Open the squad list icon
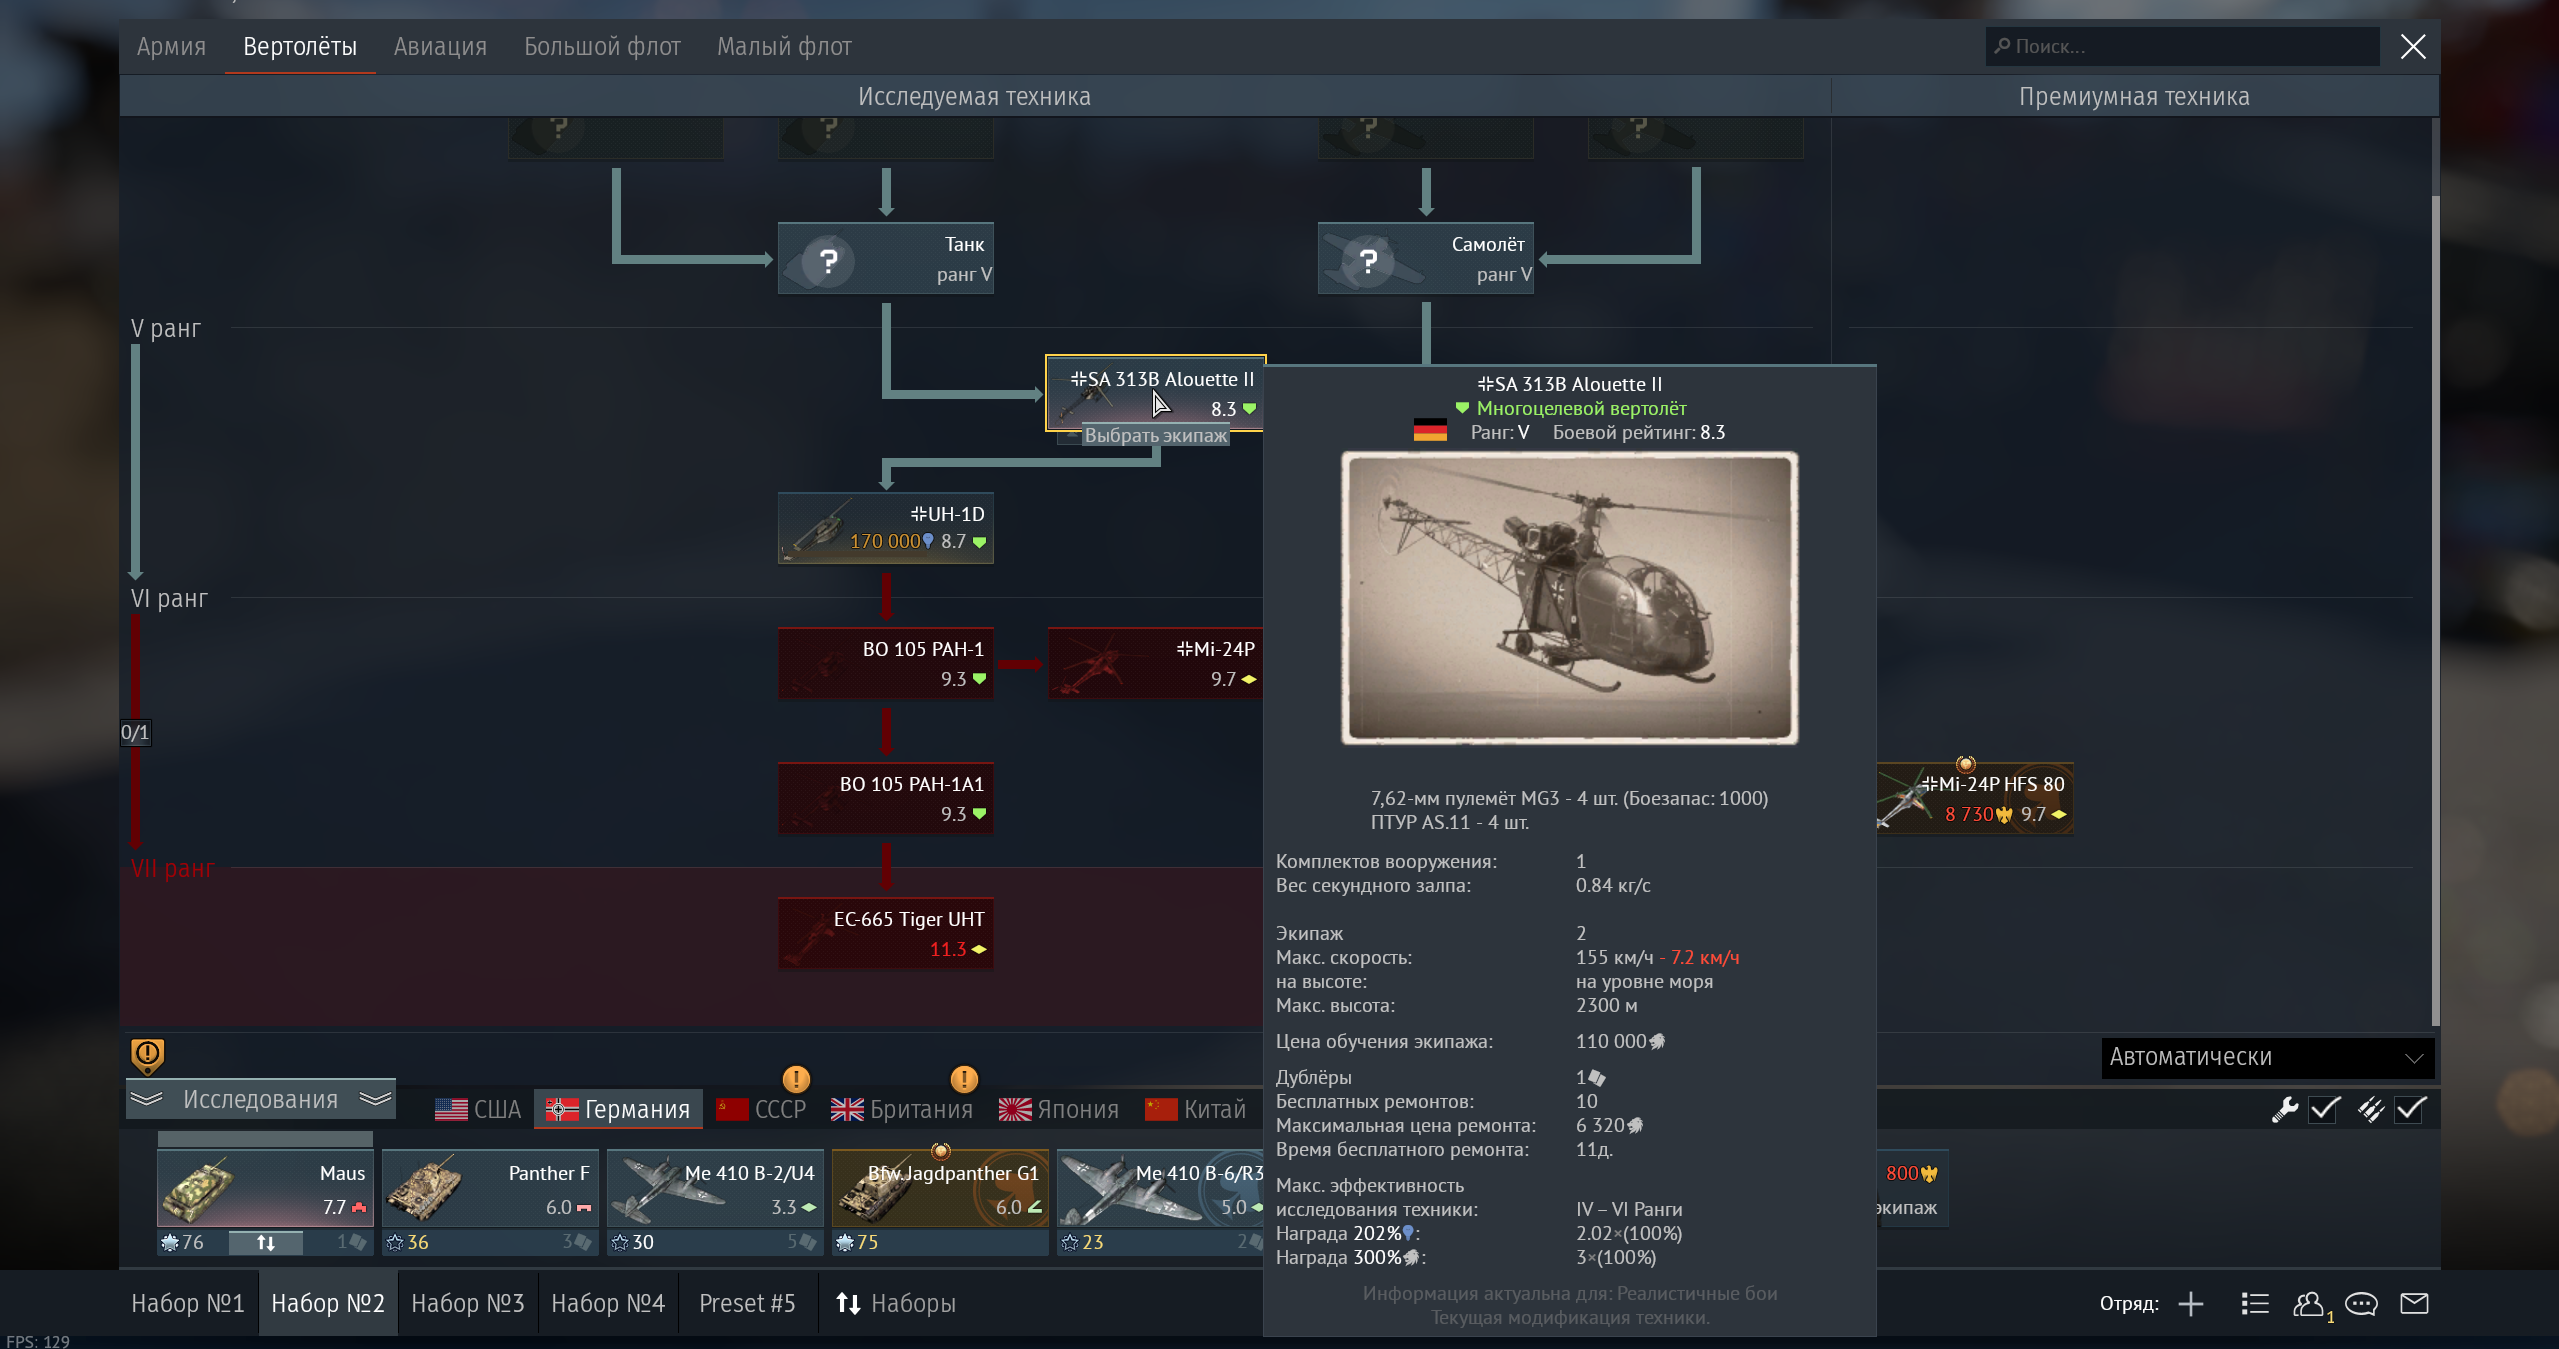This screenshot has height=1349, width=2559. click(2255, 1303)
